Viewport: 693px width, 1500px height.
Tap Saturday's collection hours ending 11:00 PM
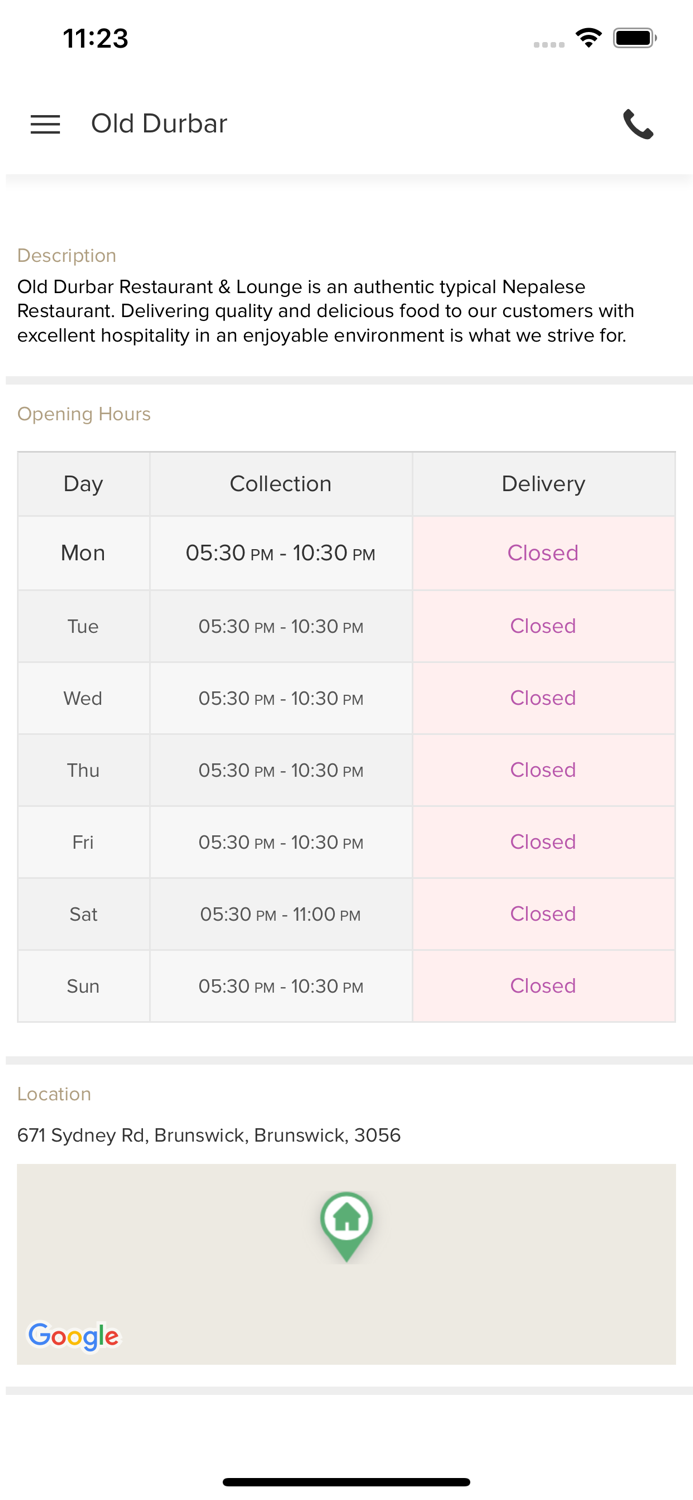(280, 914)
